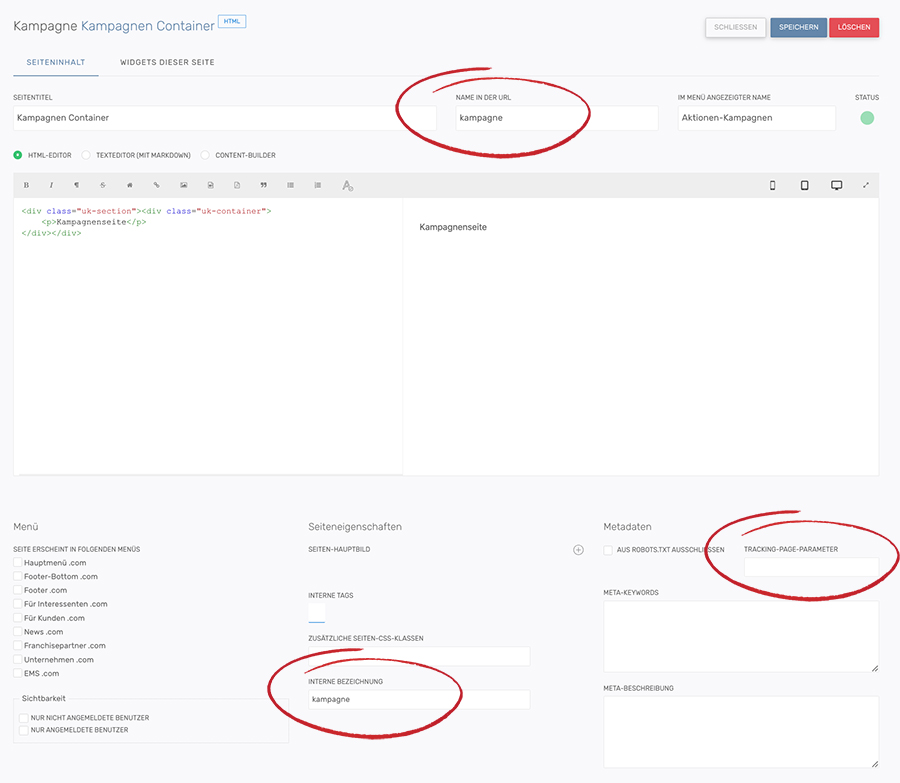Toggle bold formatting in HTML editor toolbar
The height and width of the screenshot is (783, 900).
pyautogui.click(x=26, y=185)
